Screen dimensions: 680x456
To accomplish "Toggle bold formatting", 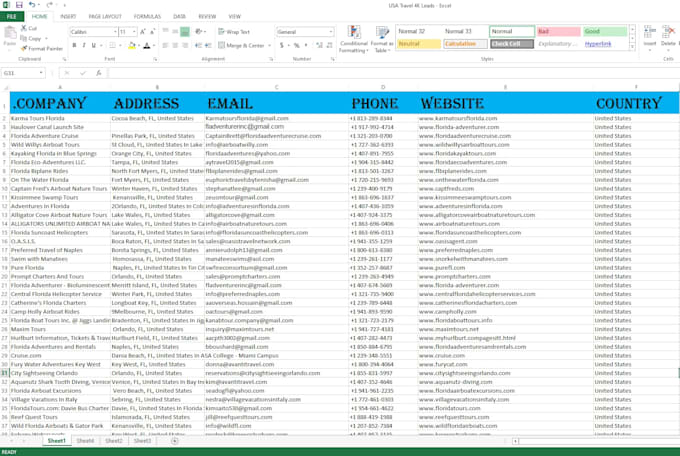I will pyautogui.click(x=75, y=45).
